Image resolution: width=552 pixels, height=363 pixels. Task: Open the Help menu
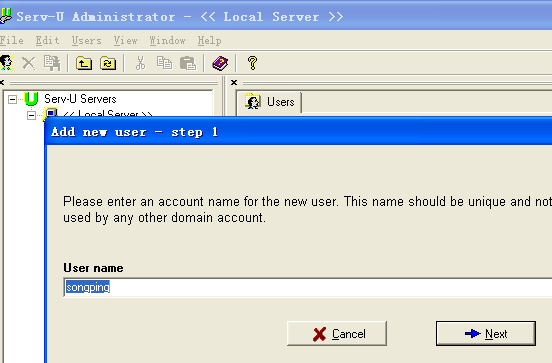click(x=209, y=40)
